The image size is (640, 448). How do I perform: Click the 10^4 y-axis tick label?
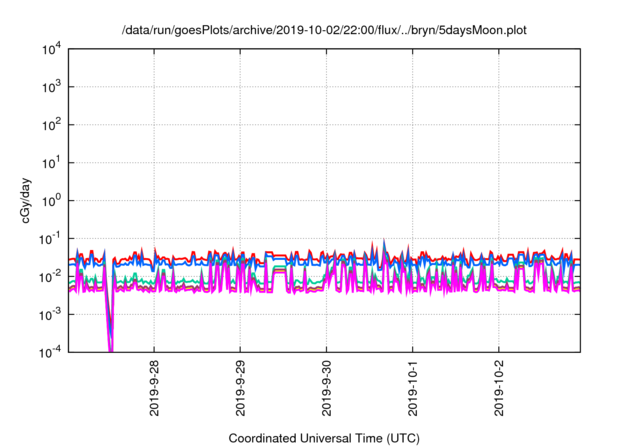click(x=52, y=49)
